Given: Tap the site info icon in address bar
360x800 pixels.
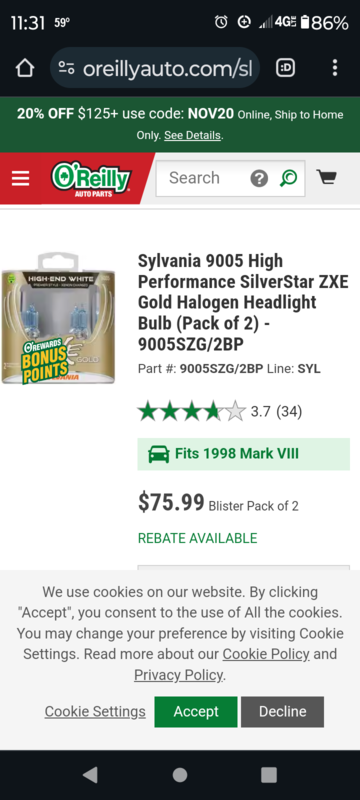Looking at the screenshot, I should point(67,68).
